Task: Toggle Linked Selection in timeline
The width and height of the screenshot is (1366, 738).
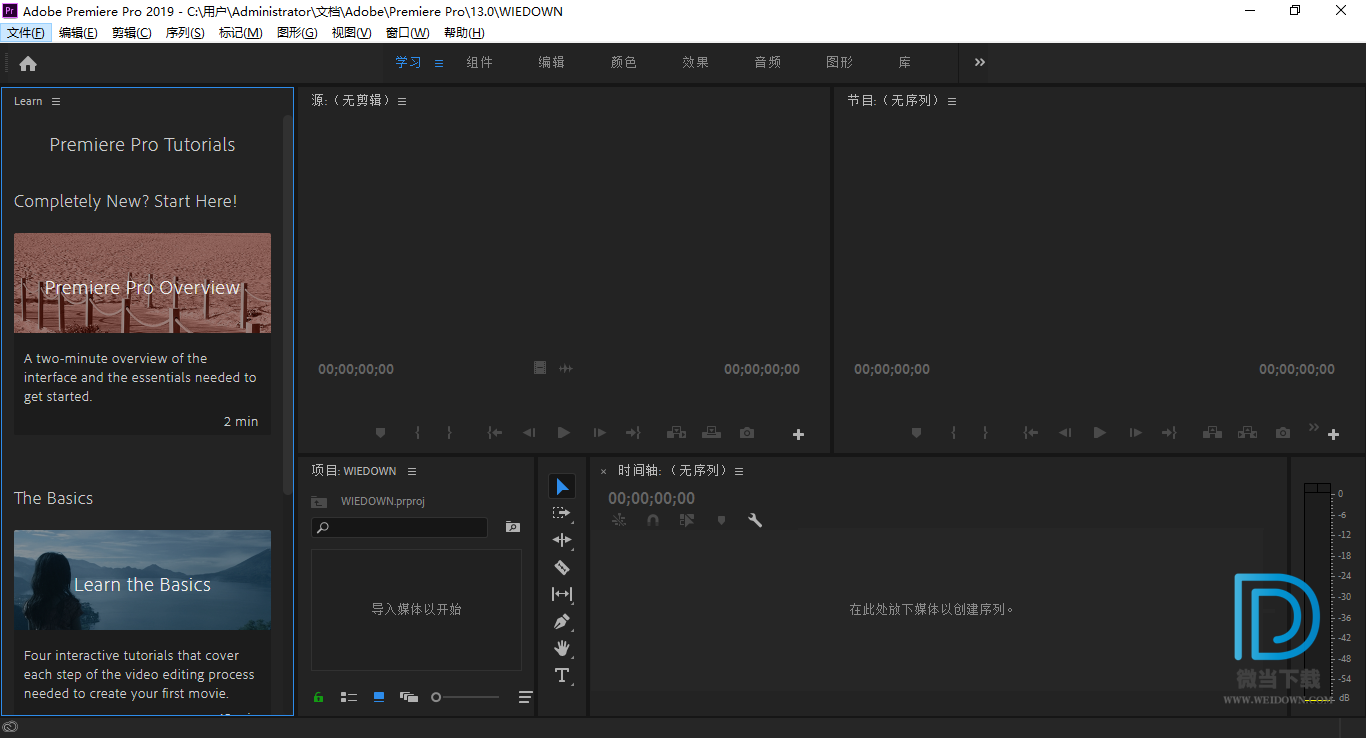Action: 687,520
